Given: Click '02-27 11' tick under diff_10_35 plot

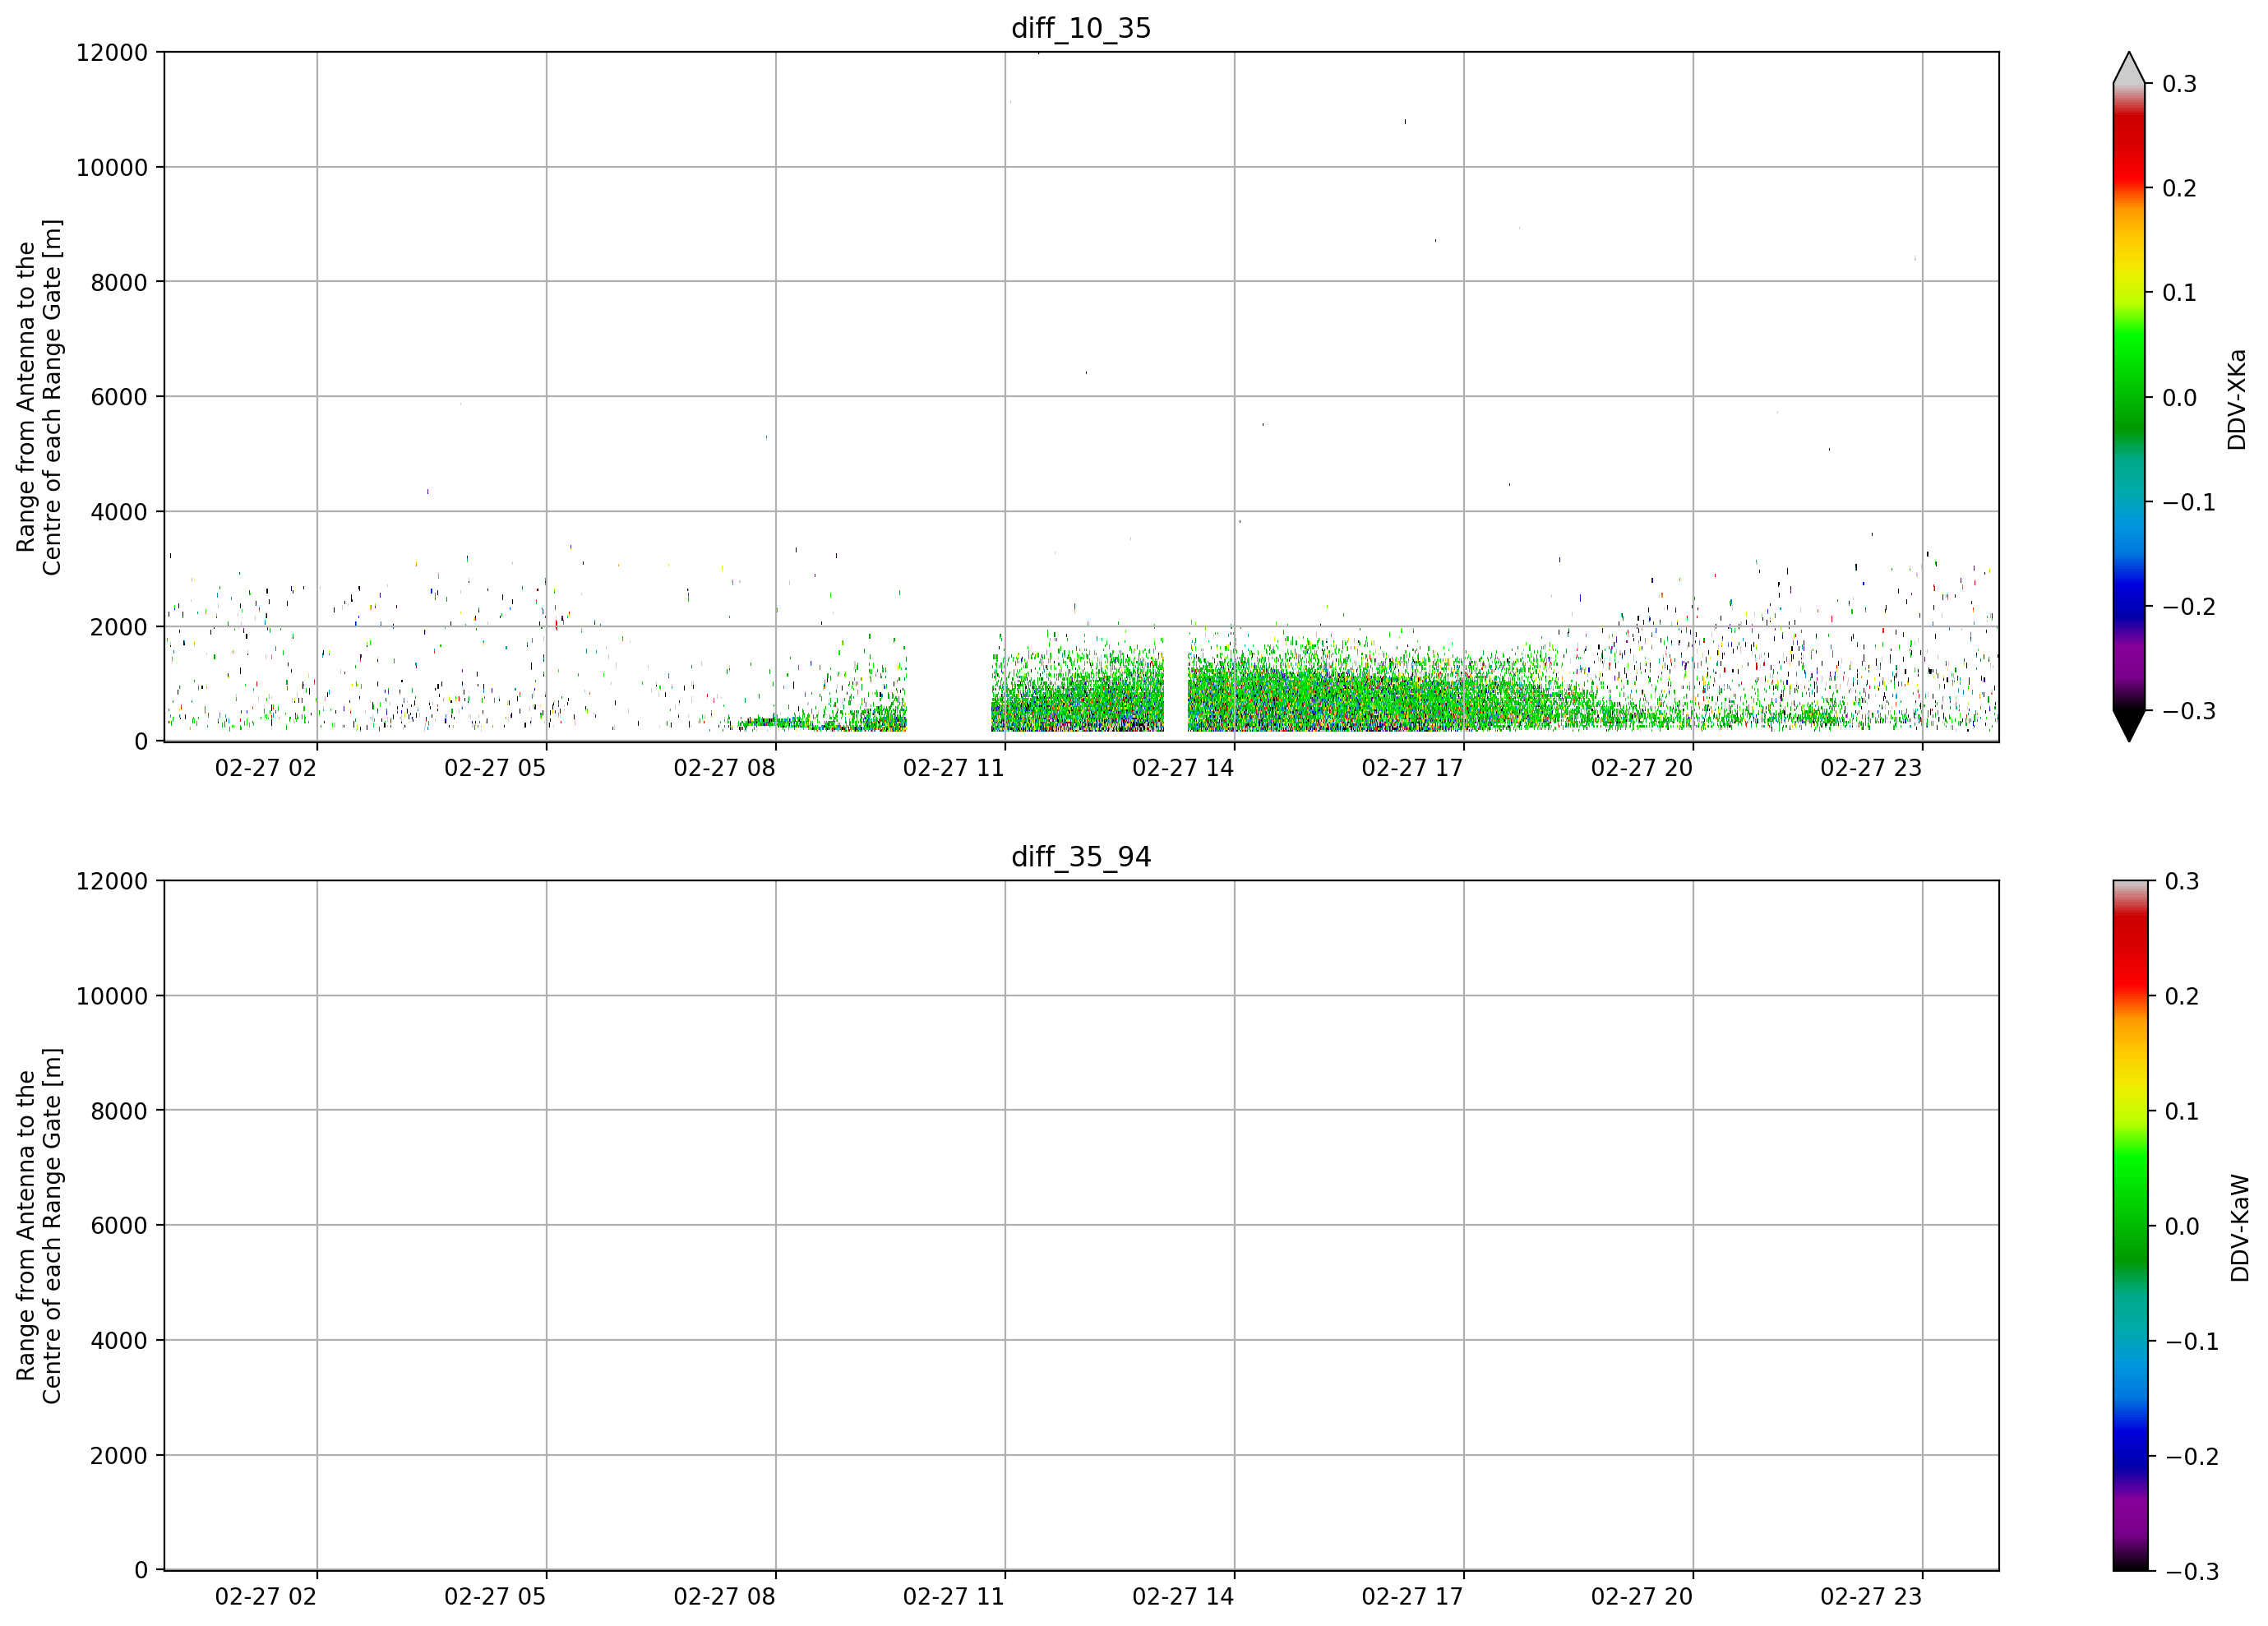Looking at the screenshot, I should pyautogui.click(x=954, y=768).
